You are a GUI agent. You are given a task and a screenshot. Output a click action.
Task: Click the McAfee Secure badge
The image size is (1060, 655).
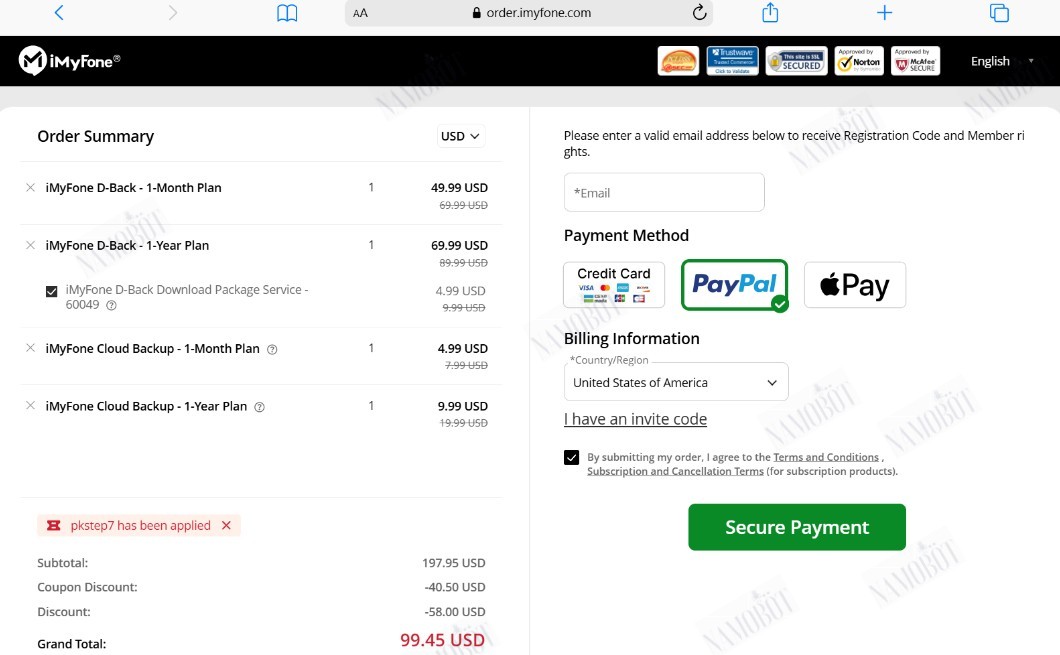(915, 61)
